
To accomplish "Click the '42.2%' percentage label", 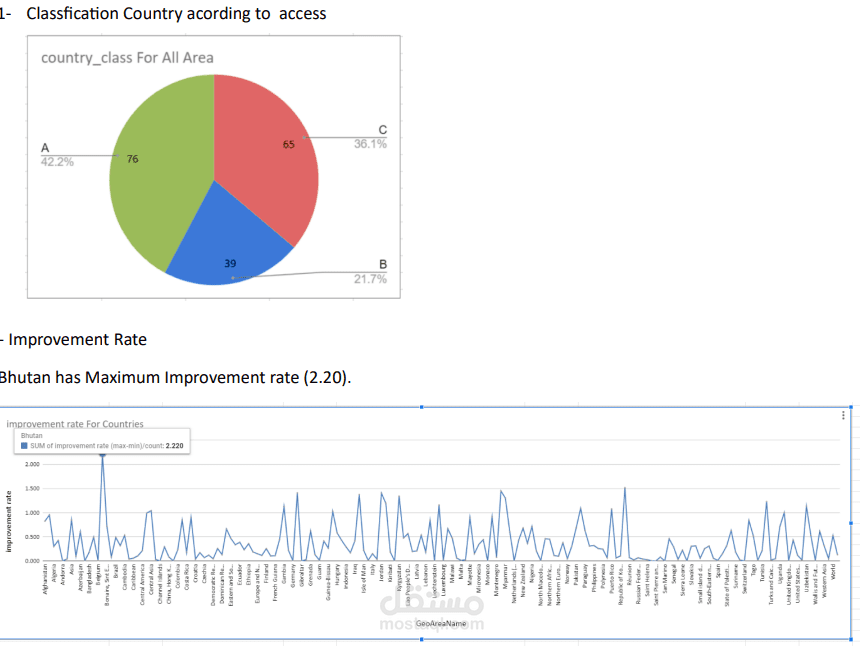I will tap(57, 162).
